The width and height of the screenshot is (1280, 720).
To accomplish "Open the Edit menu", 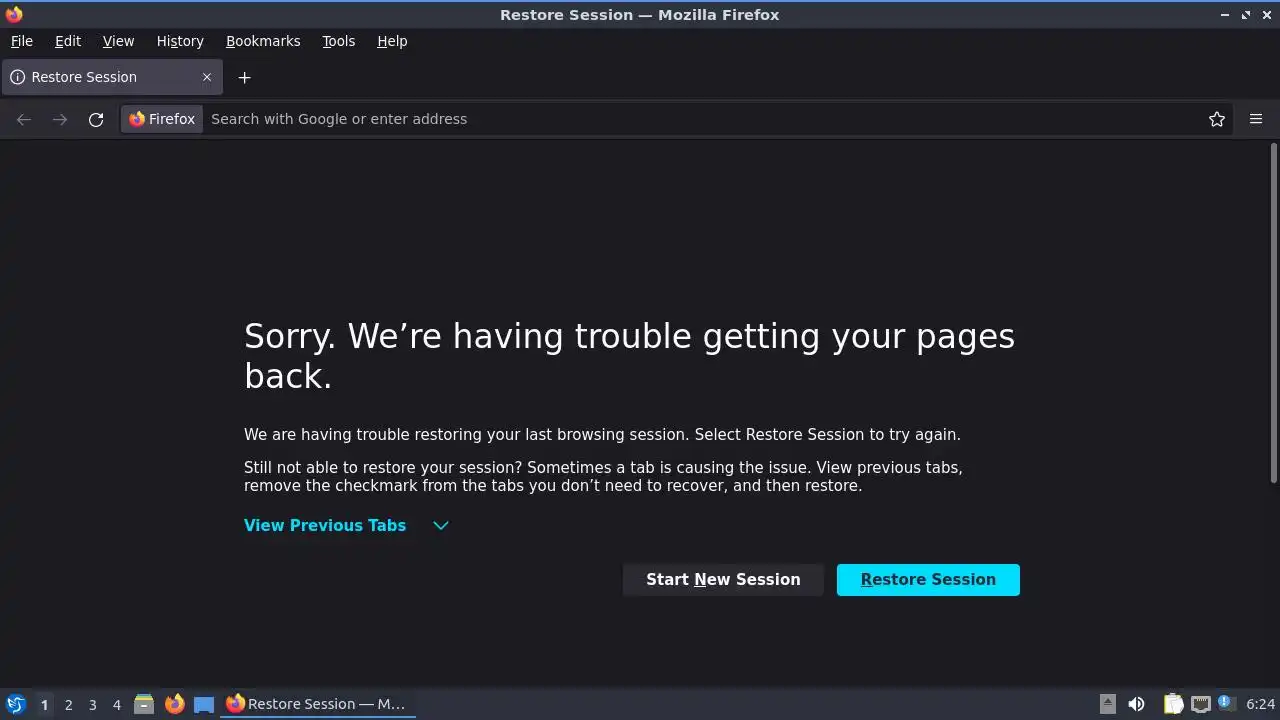I will point(68,41).
